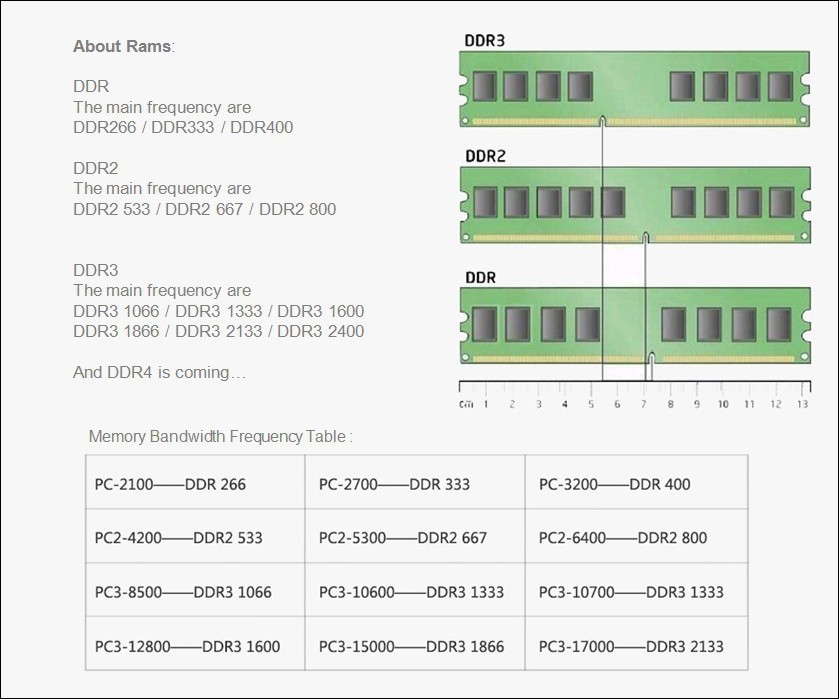Image resolution: width=839 pixels, height=699 pixels.
Task: Click the About Rams heading
Action: [x=124, y=47]
